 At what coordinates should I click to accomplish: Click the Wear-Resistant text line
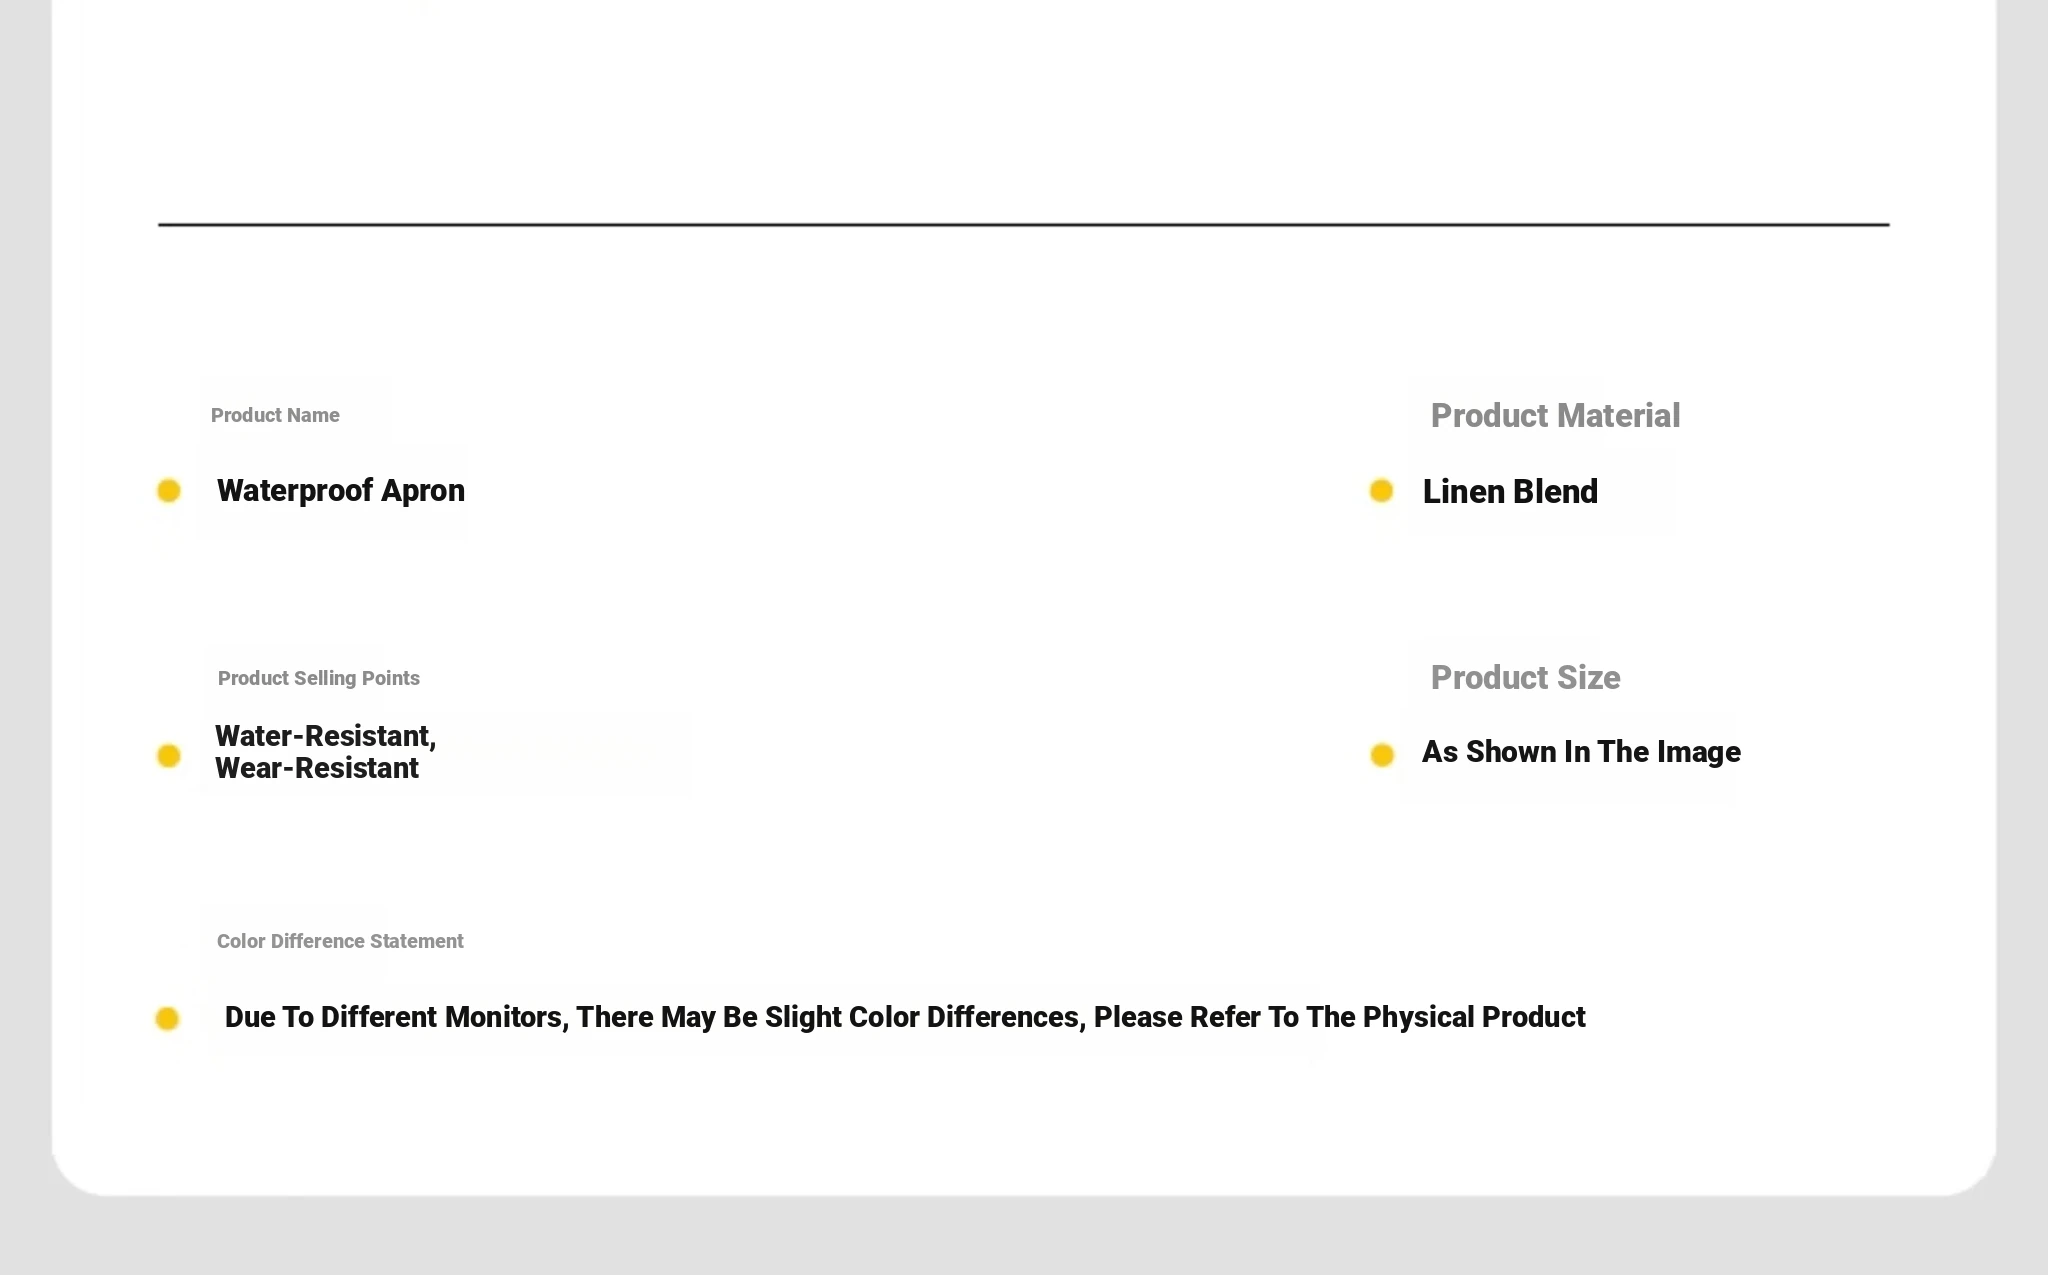[317, 768]
